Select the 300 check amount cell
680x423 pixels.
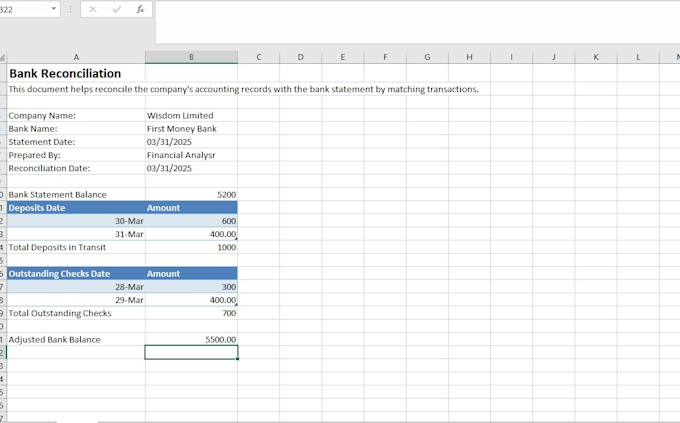(191, 287)
